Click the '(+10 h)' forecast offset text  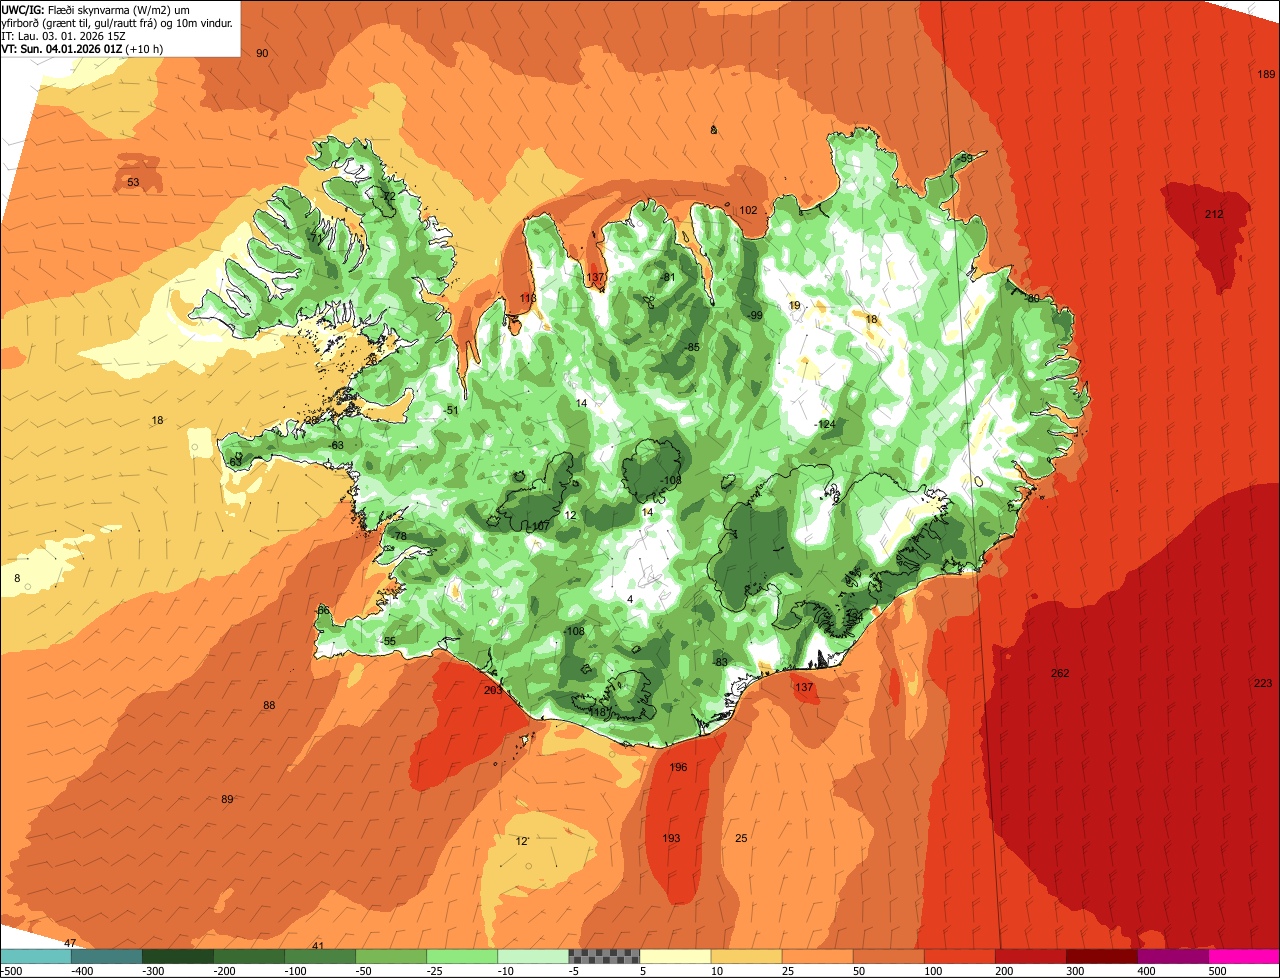tap(145, 48)
